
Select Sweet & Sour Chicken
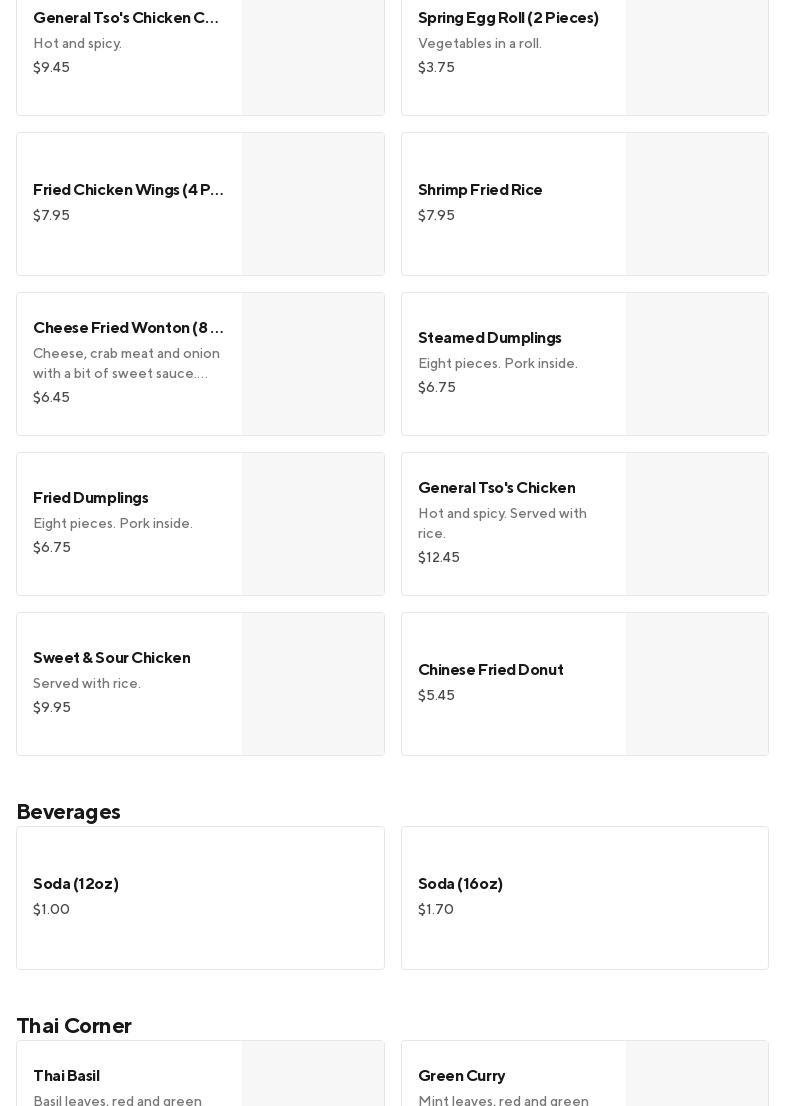pos(111,658)
